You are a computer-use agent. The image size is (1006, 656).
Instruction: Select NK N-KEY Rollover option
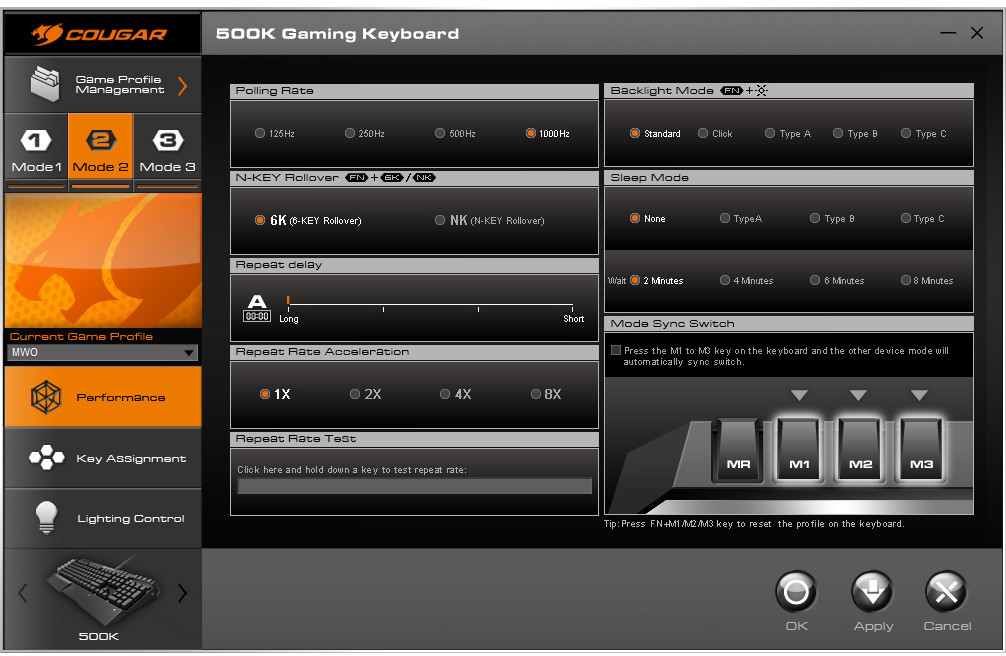point(441,220)
